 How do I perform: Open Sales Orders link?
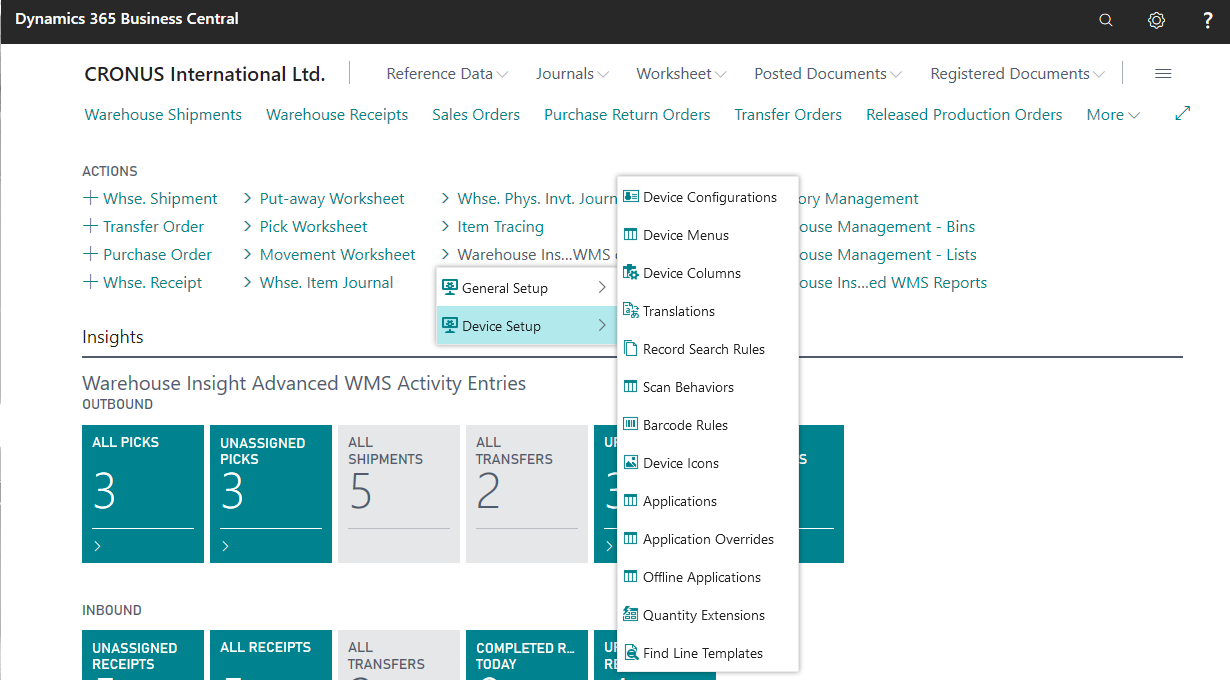(476, 115)
